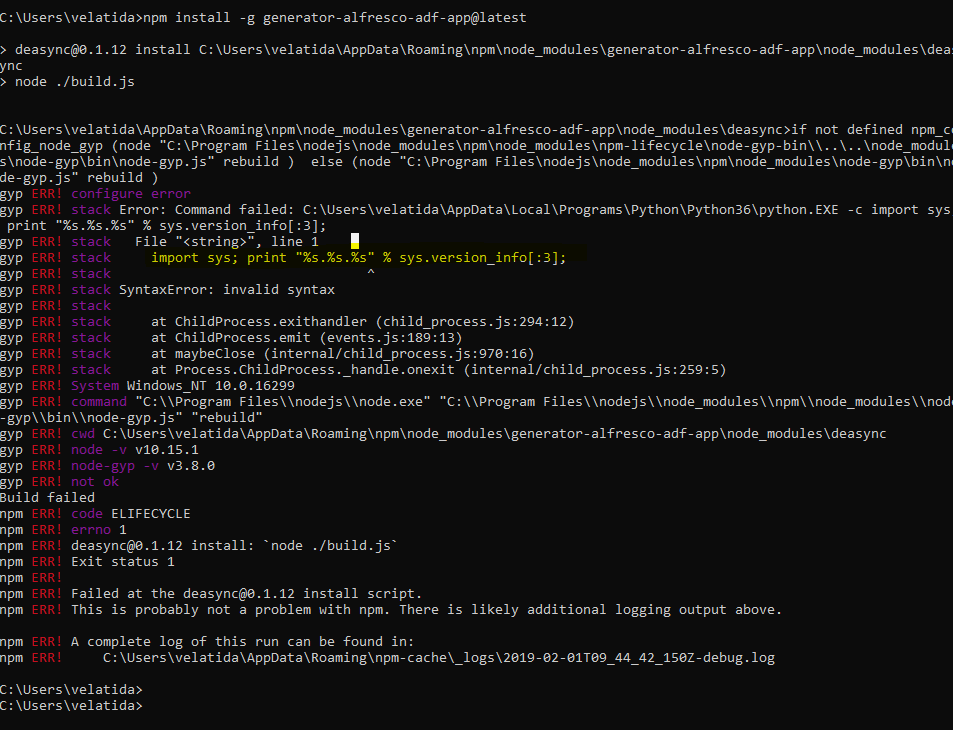953x730 pixels.
Task: Click the 'File "<string>", line 1' text
Action: (x=227, y=241)
